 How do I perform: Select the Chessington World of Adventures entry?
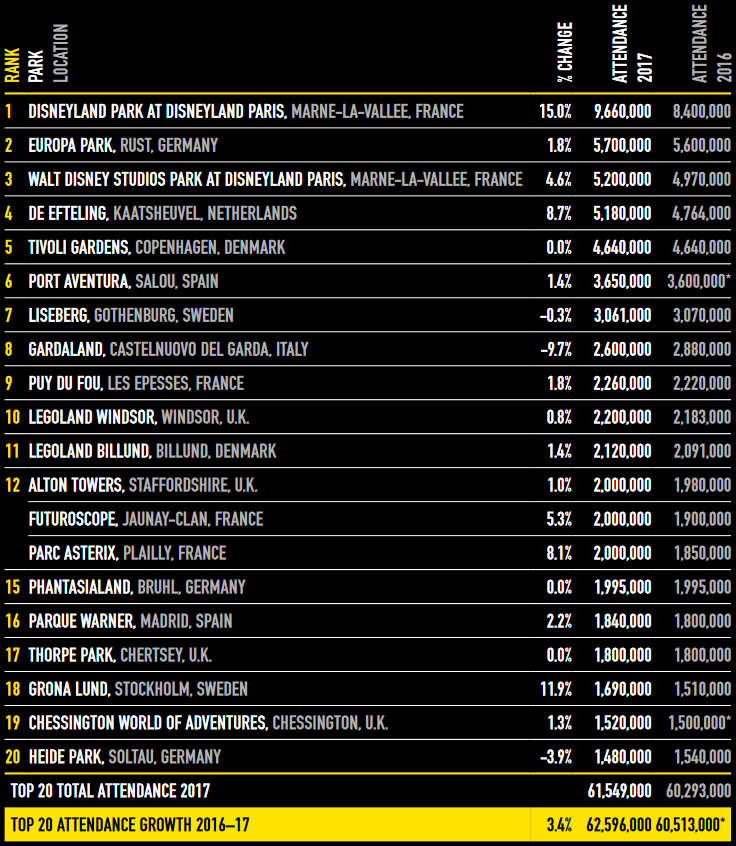[147, 723]
